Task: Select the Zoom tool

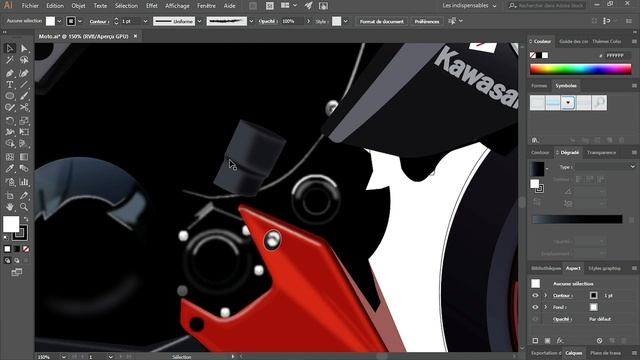Action: (24, 207)
